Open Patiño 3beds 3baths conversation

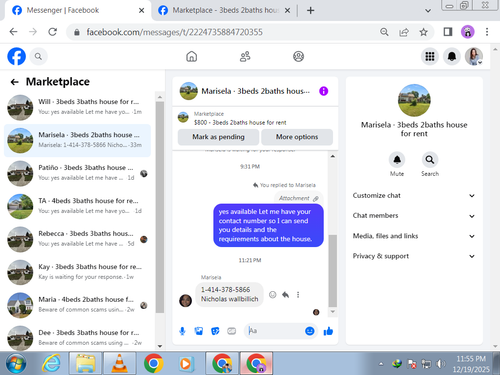tap(77, 173)
